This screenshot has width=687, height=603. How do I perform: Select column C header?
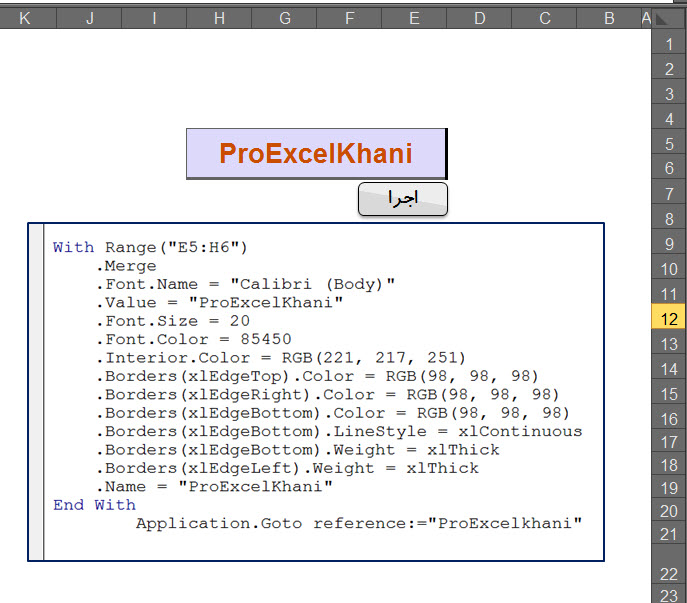pyautogui.click(x=544, y=18)
